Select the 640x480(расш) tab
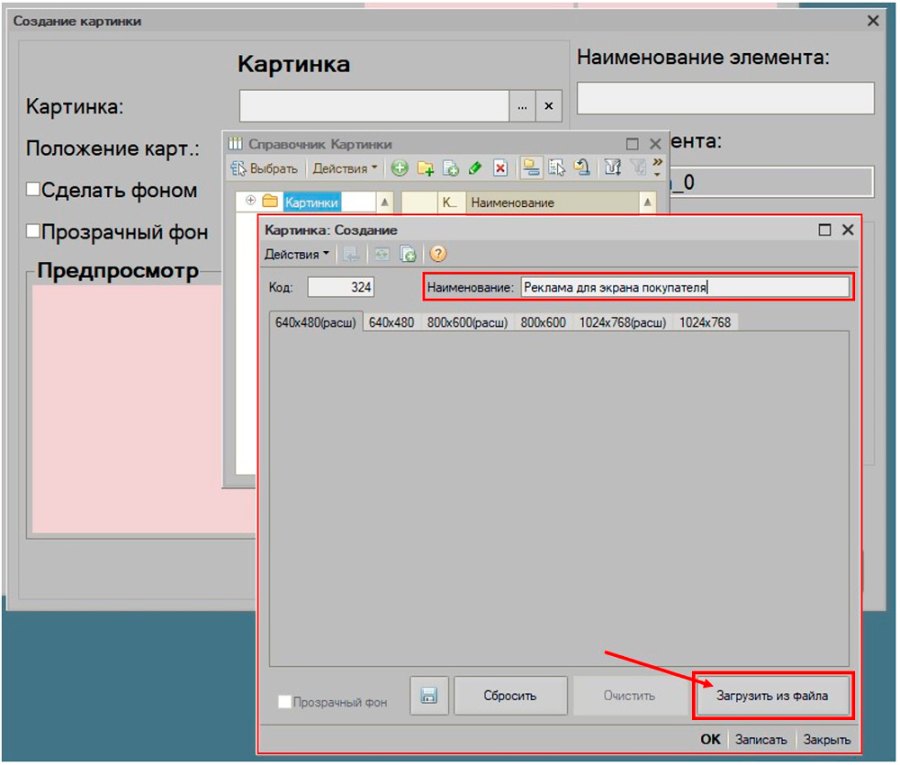 point(316,323)
